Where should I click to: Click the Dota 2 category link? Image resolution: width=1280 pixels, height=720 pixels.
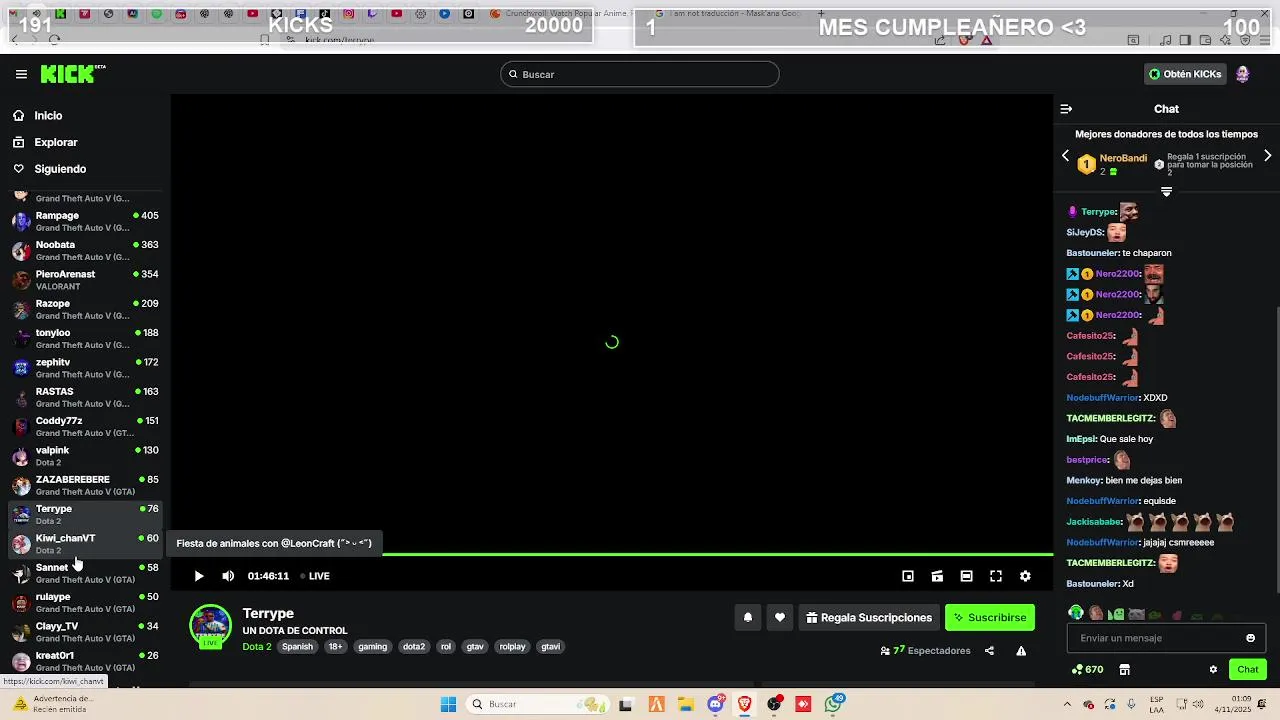(x=257, y=647)
